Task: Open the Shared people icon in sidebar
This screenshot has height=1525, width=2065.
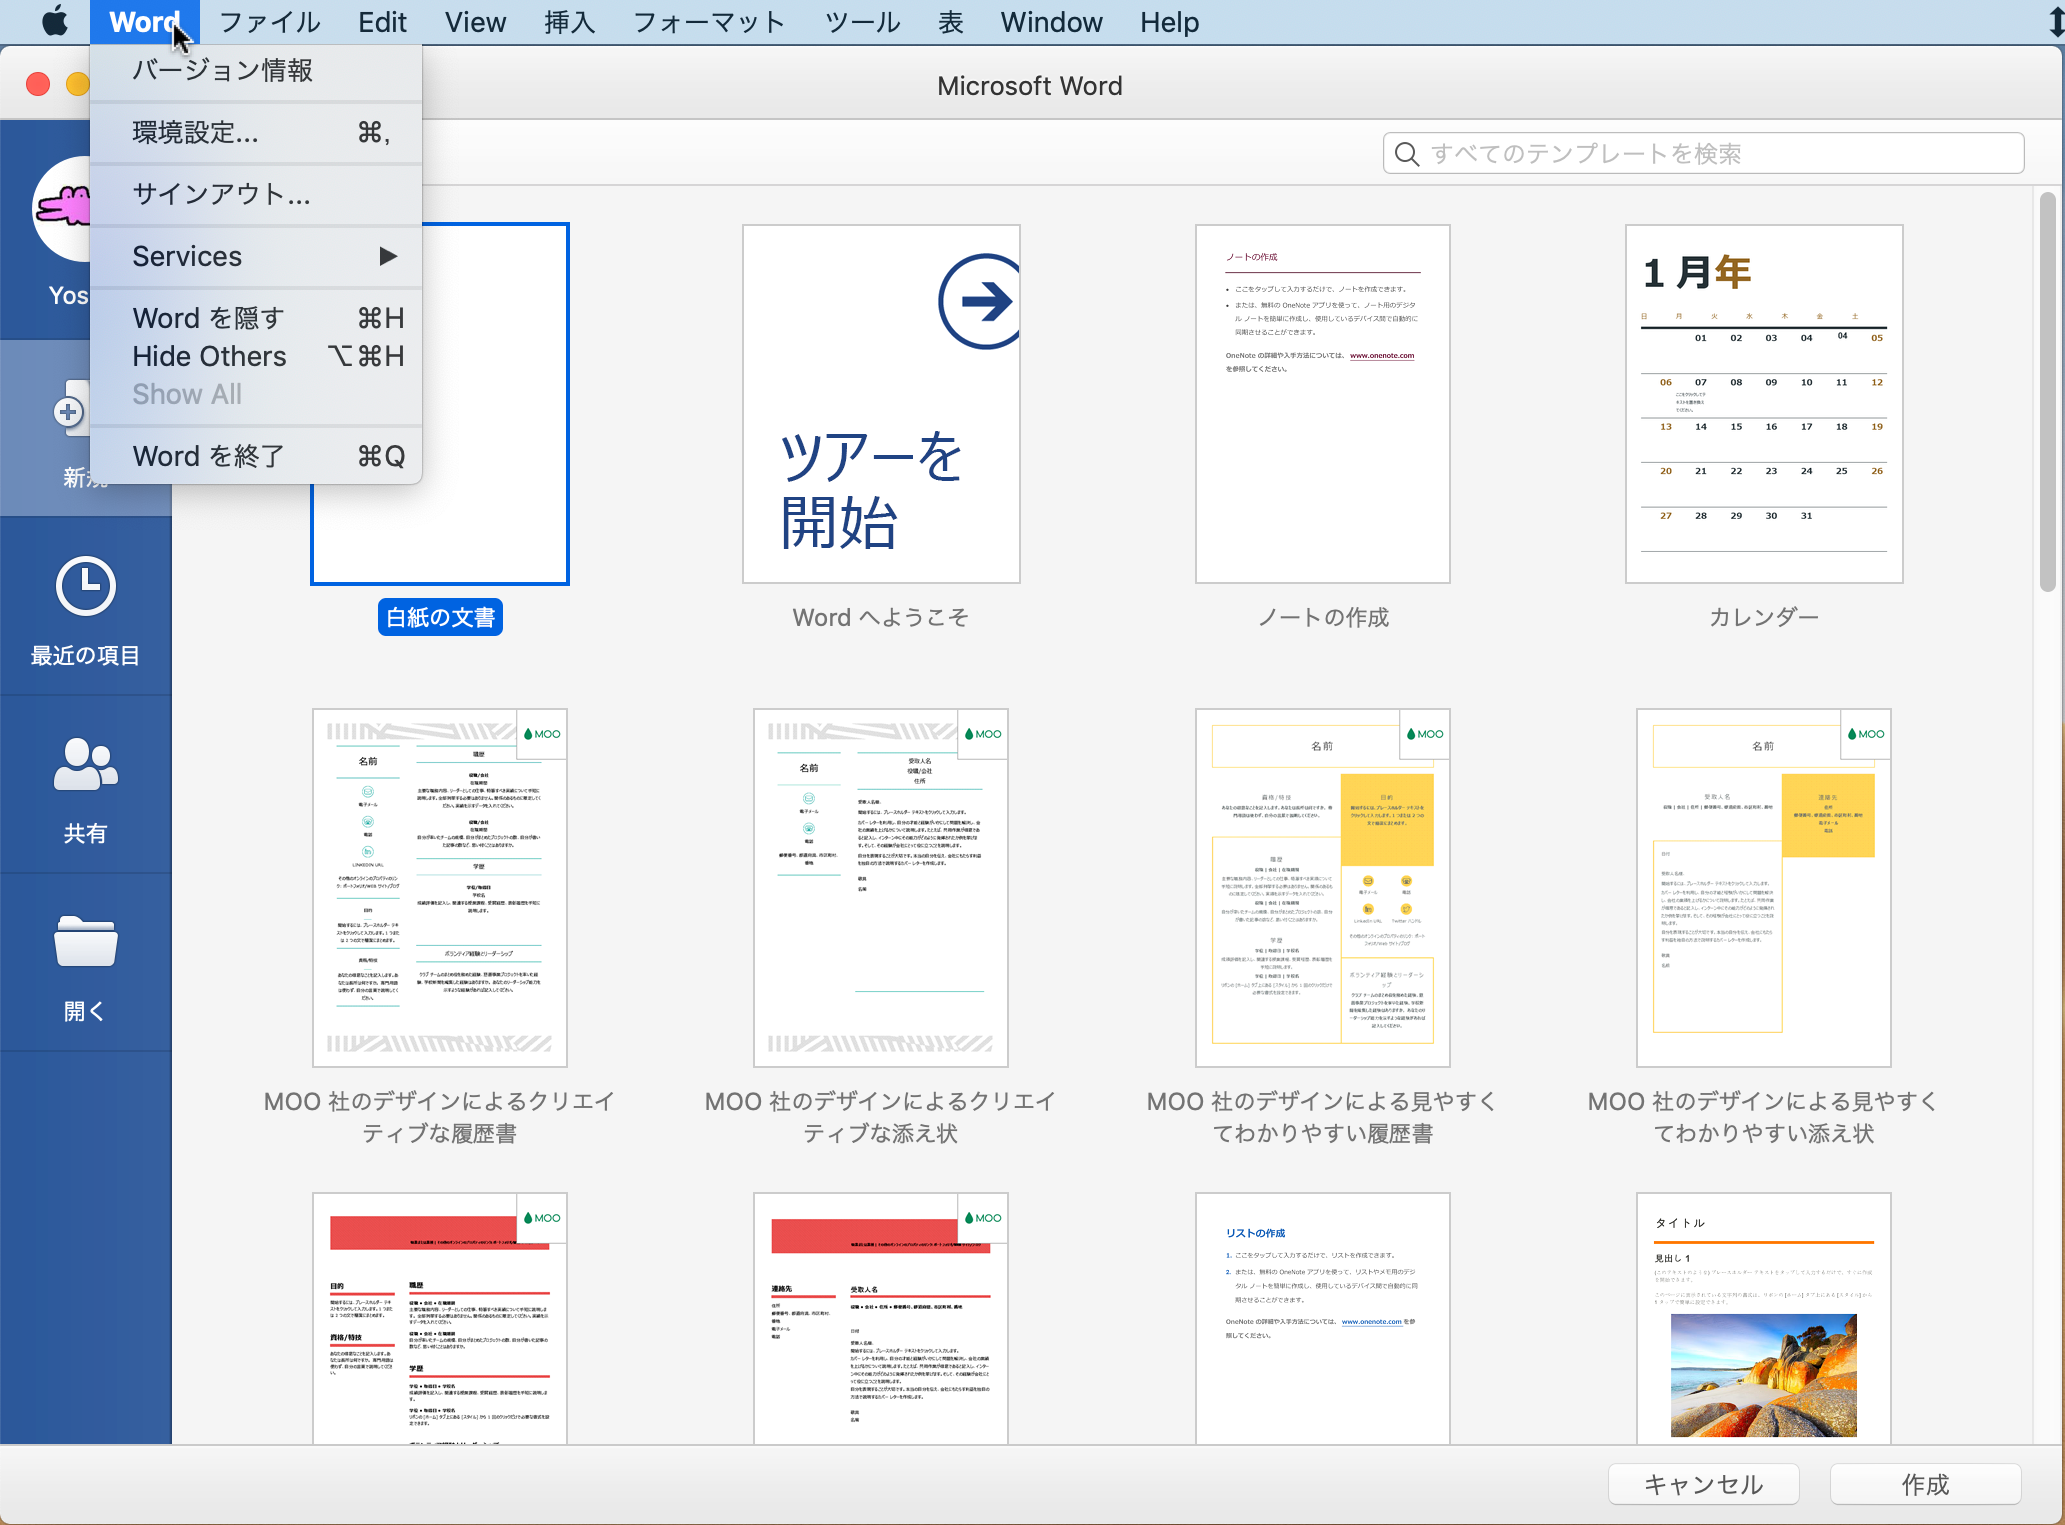Action: click(x=85, y=765)
